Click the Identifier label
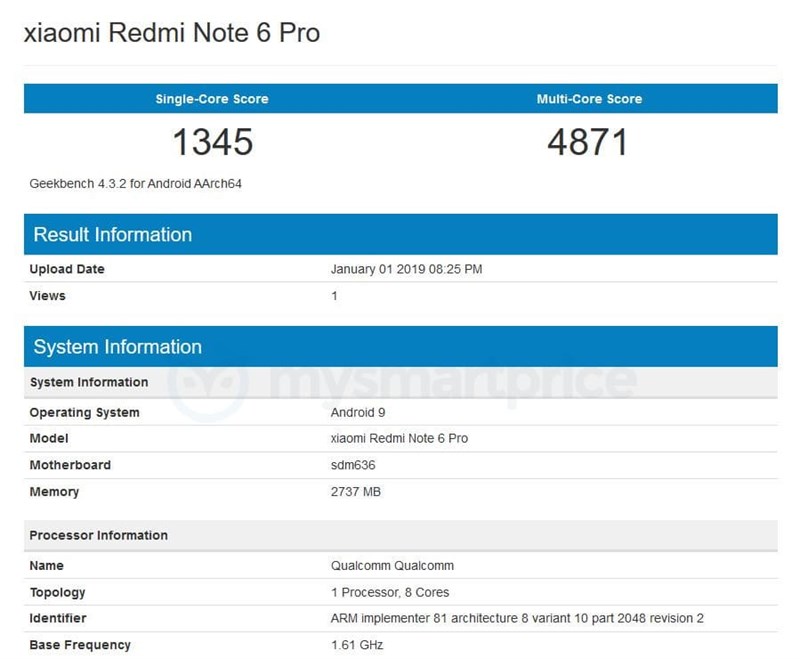800x659 pixels. 58,618
